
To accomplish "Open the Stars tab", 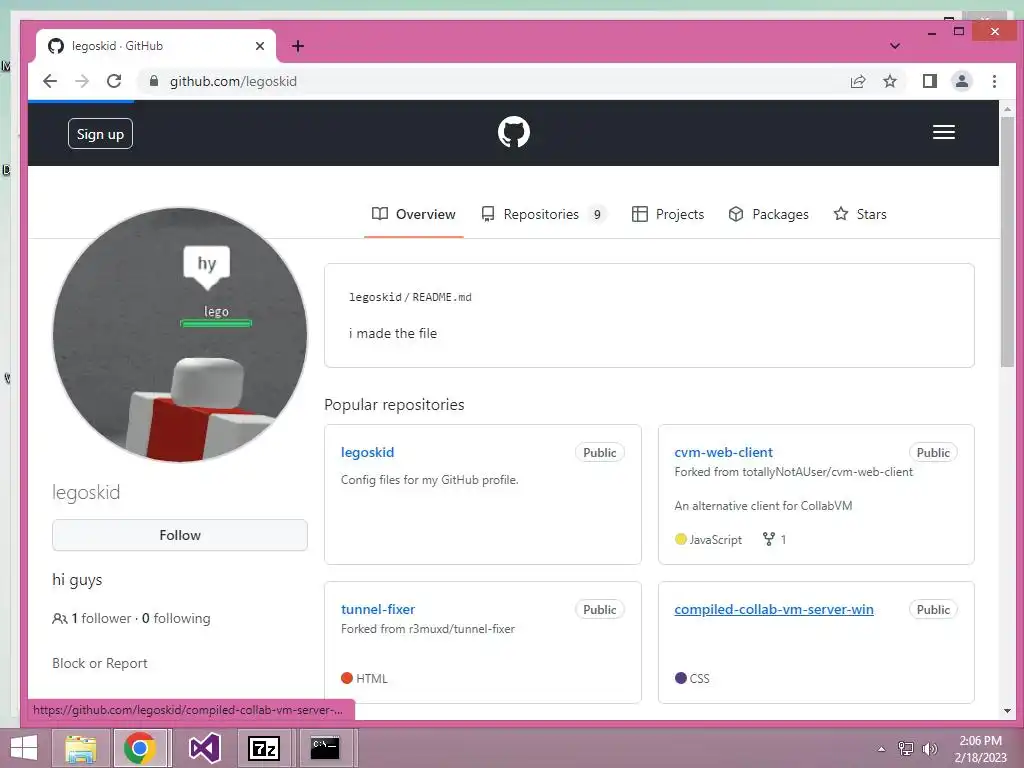I will tap(859, 214).
